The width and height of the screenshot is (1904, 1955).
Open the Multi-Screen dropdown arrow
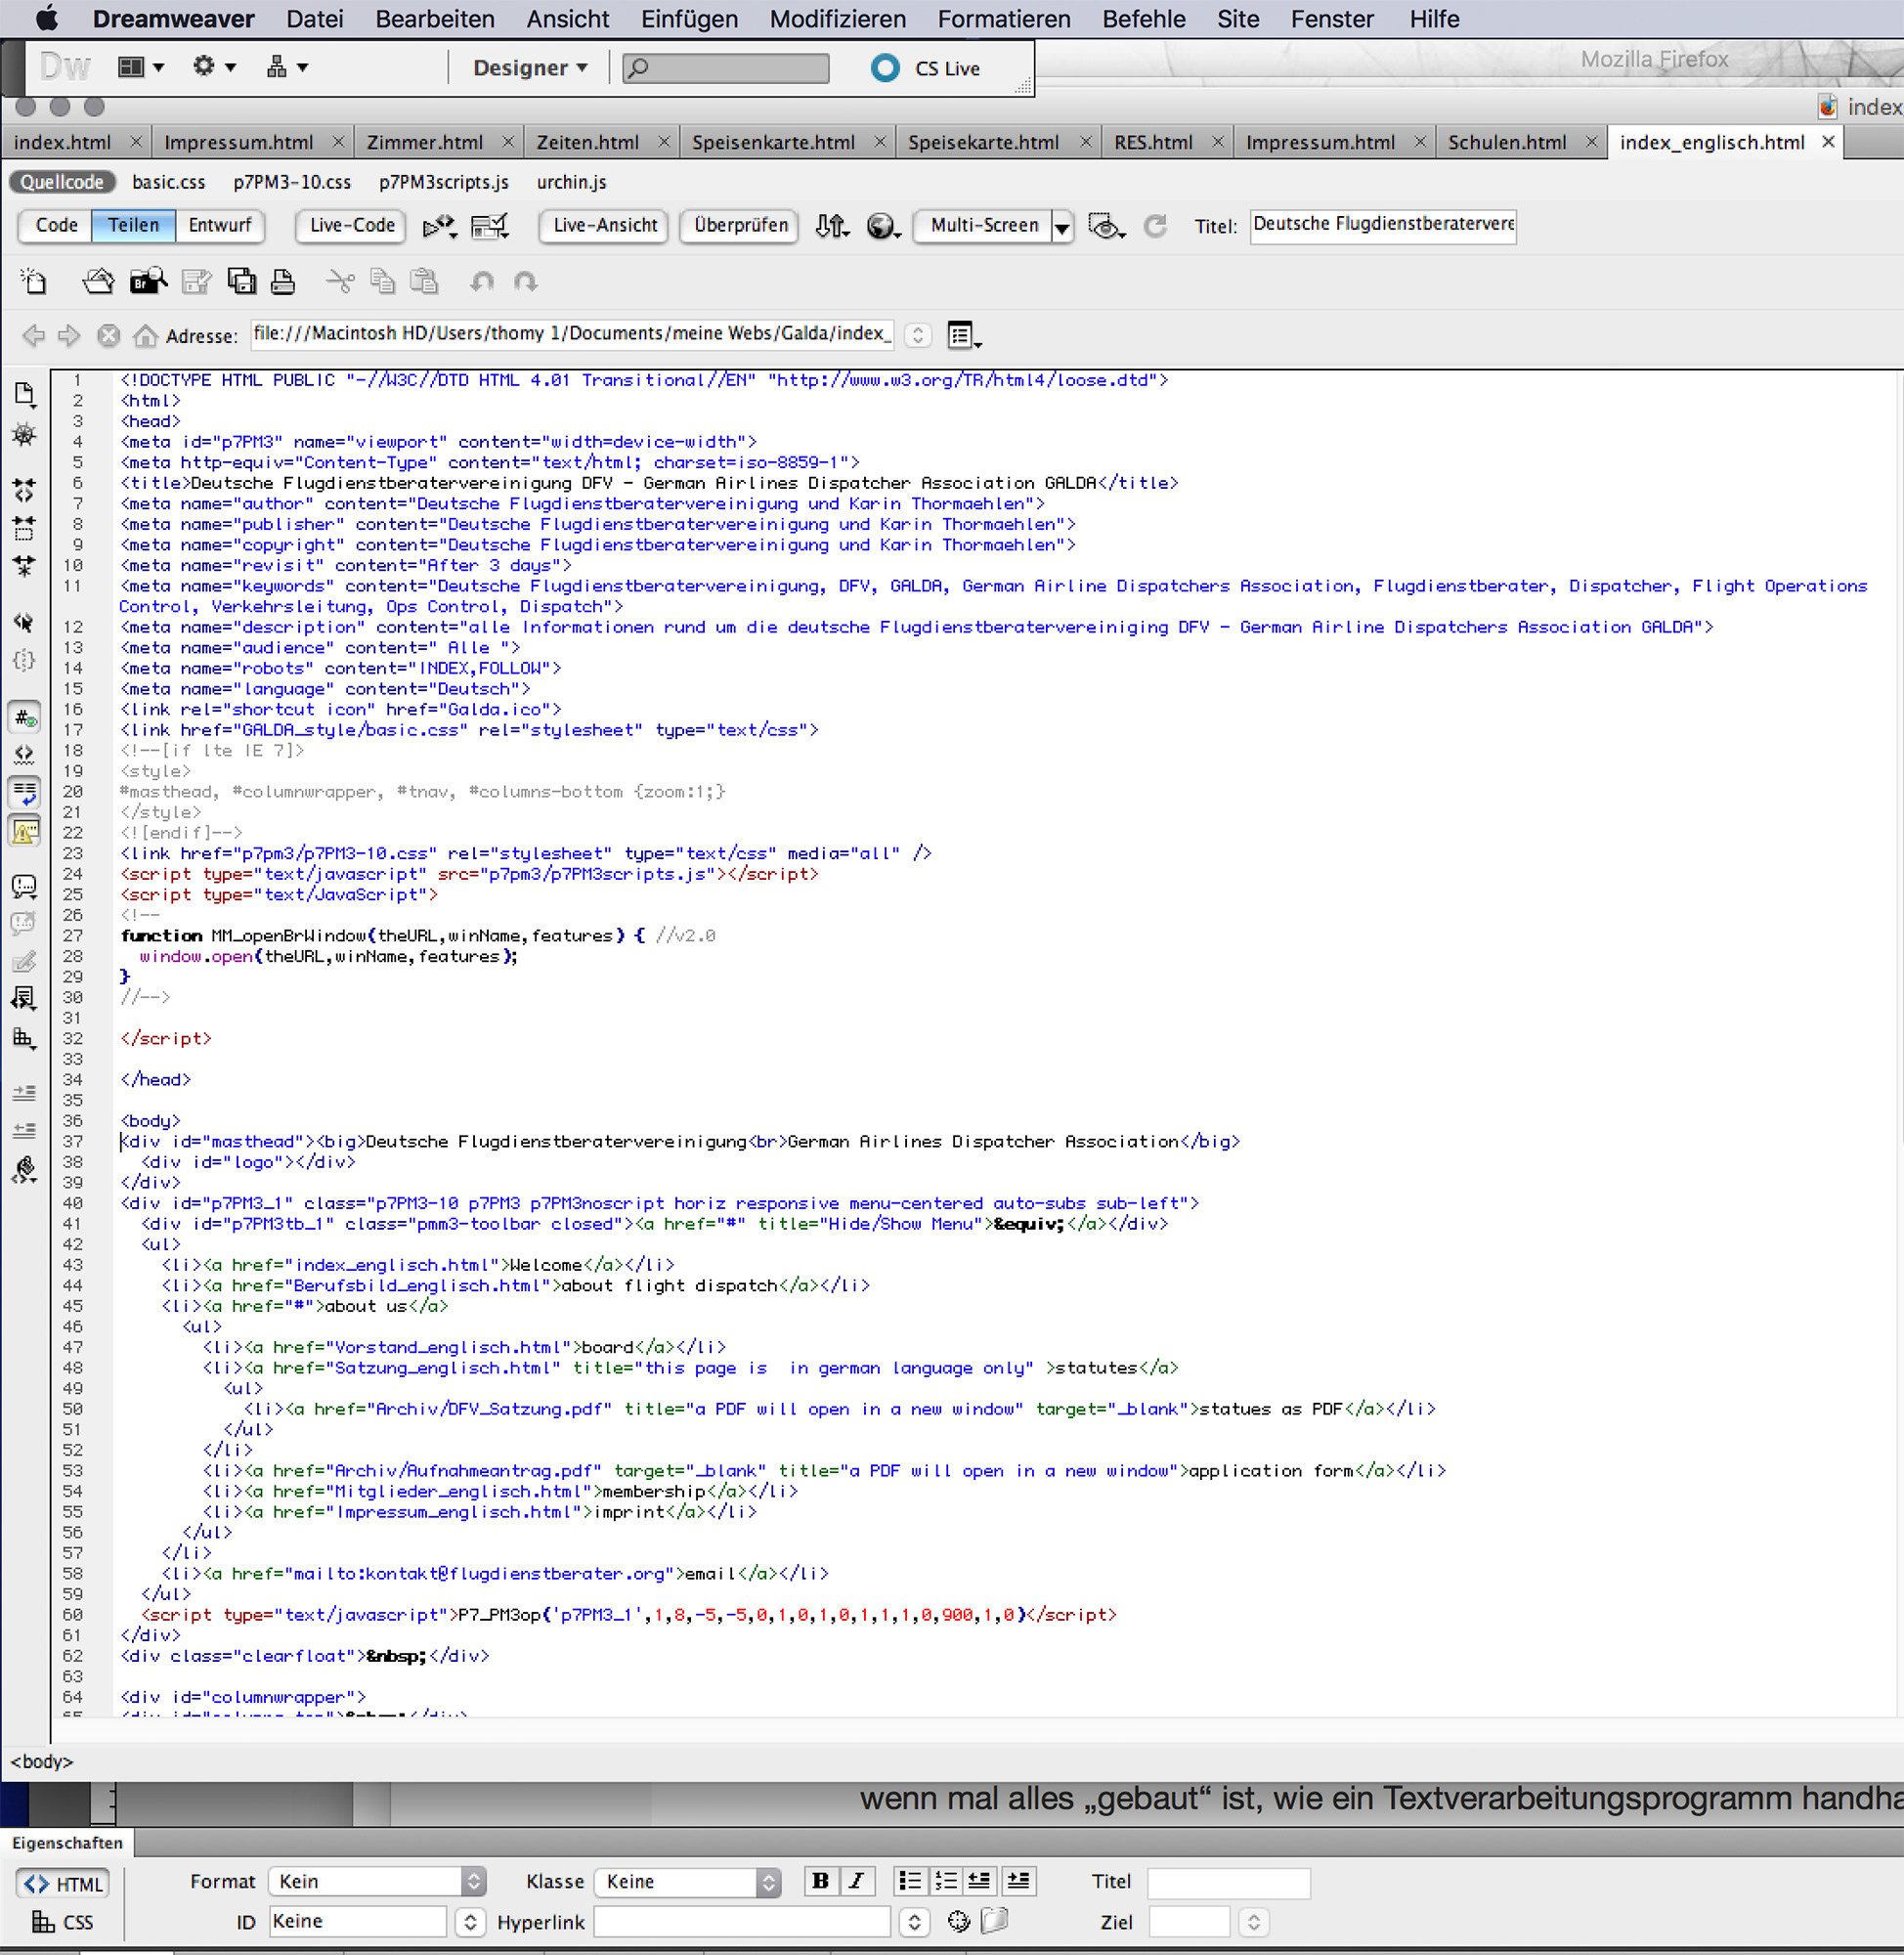(x=1062, y=227)
